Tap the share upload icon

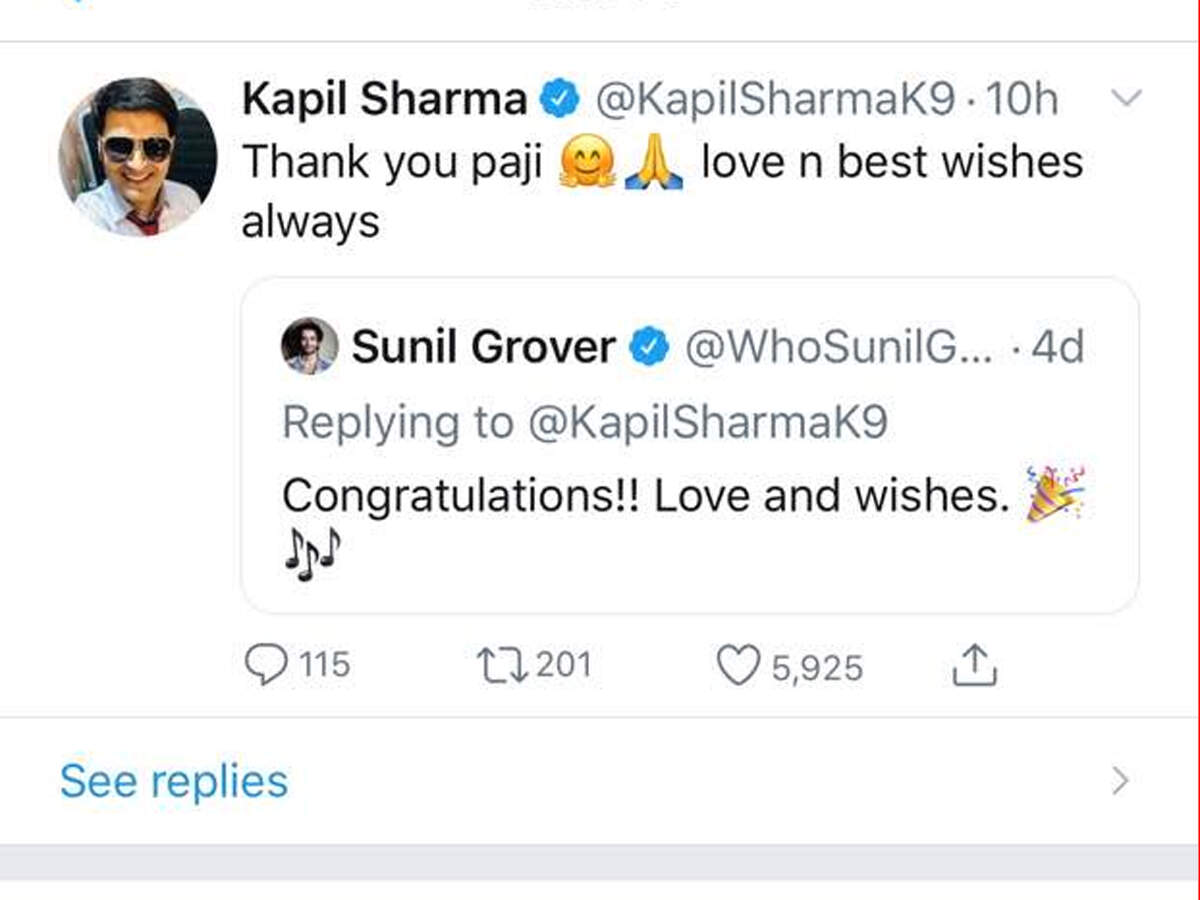tap(973, 664)
